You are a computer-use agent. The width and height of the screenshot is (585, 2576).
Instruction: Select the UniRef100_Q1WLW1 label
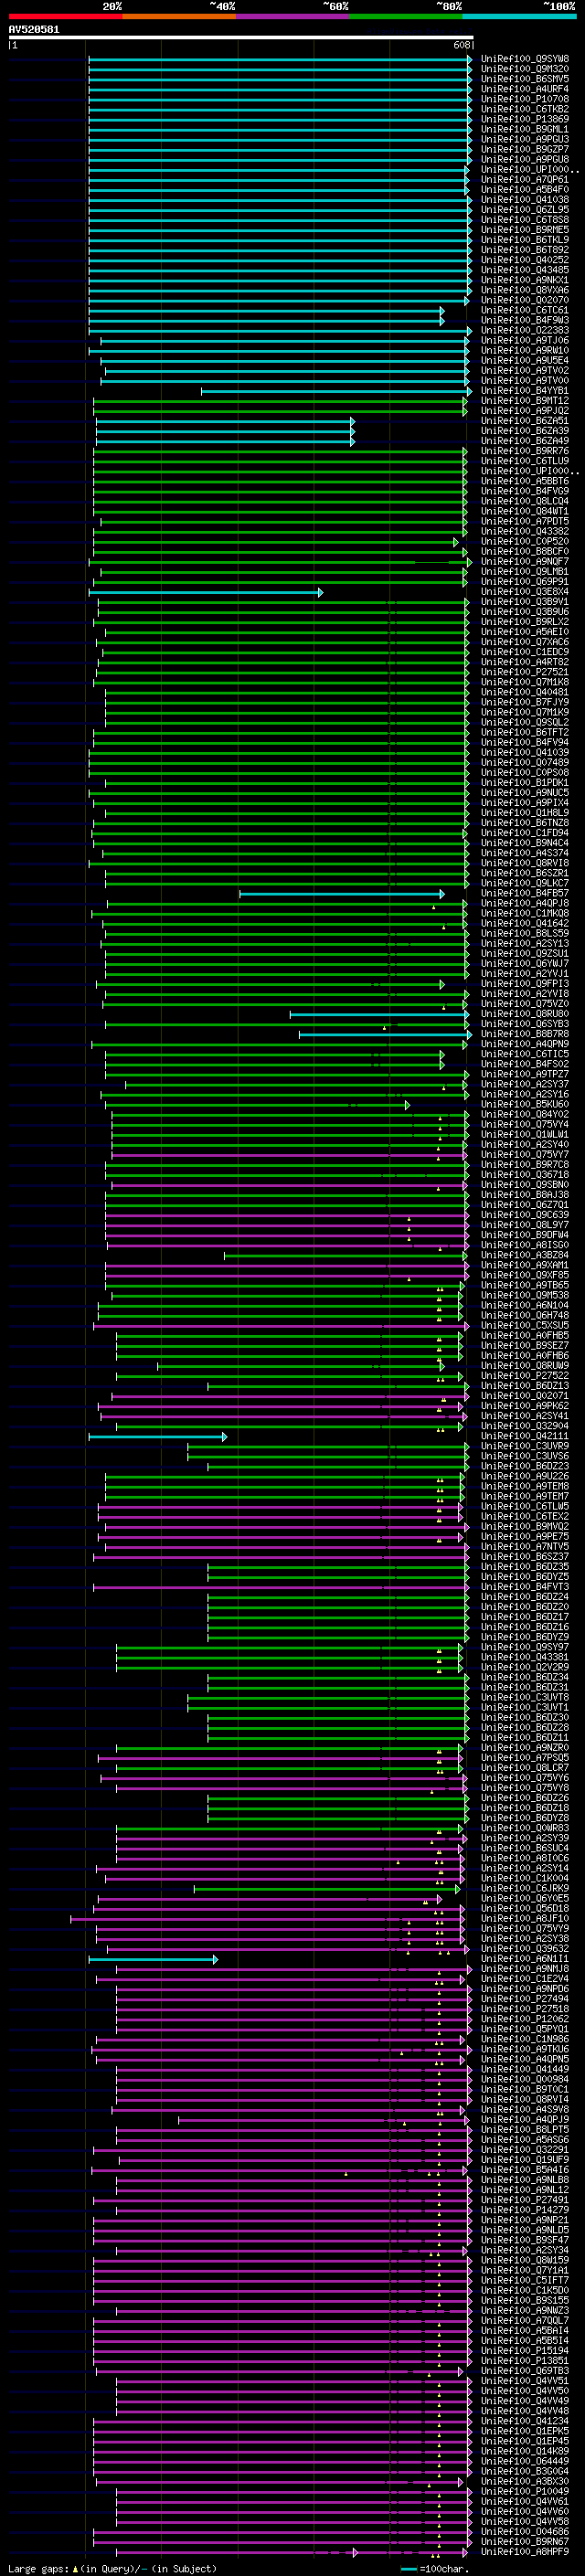525,1135
